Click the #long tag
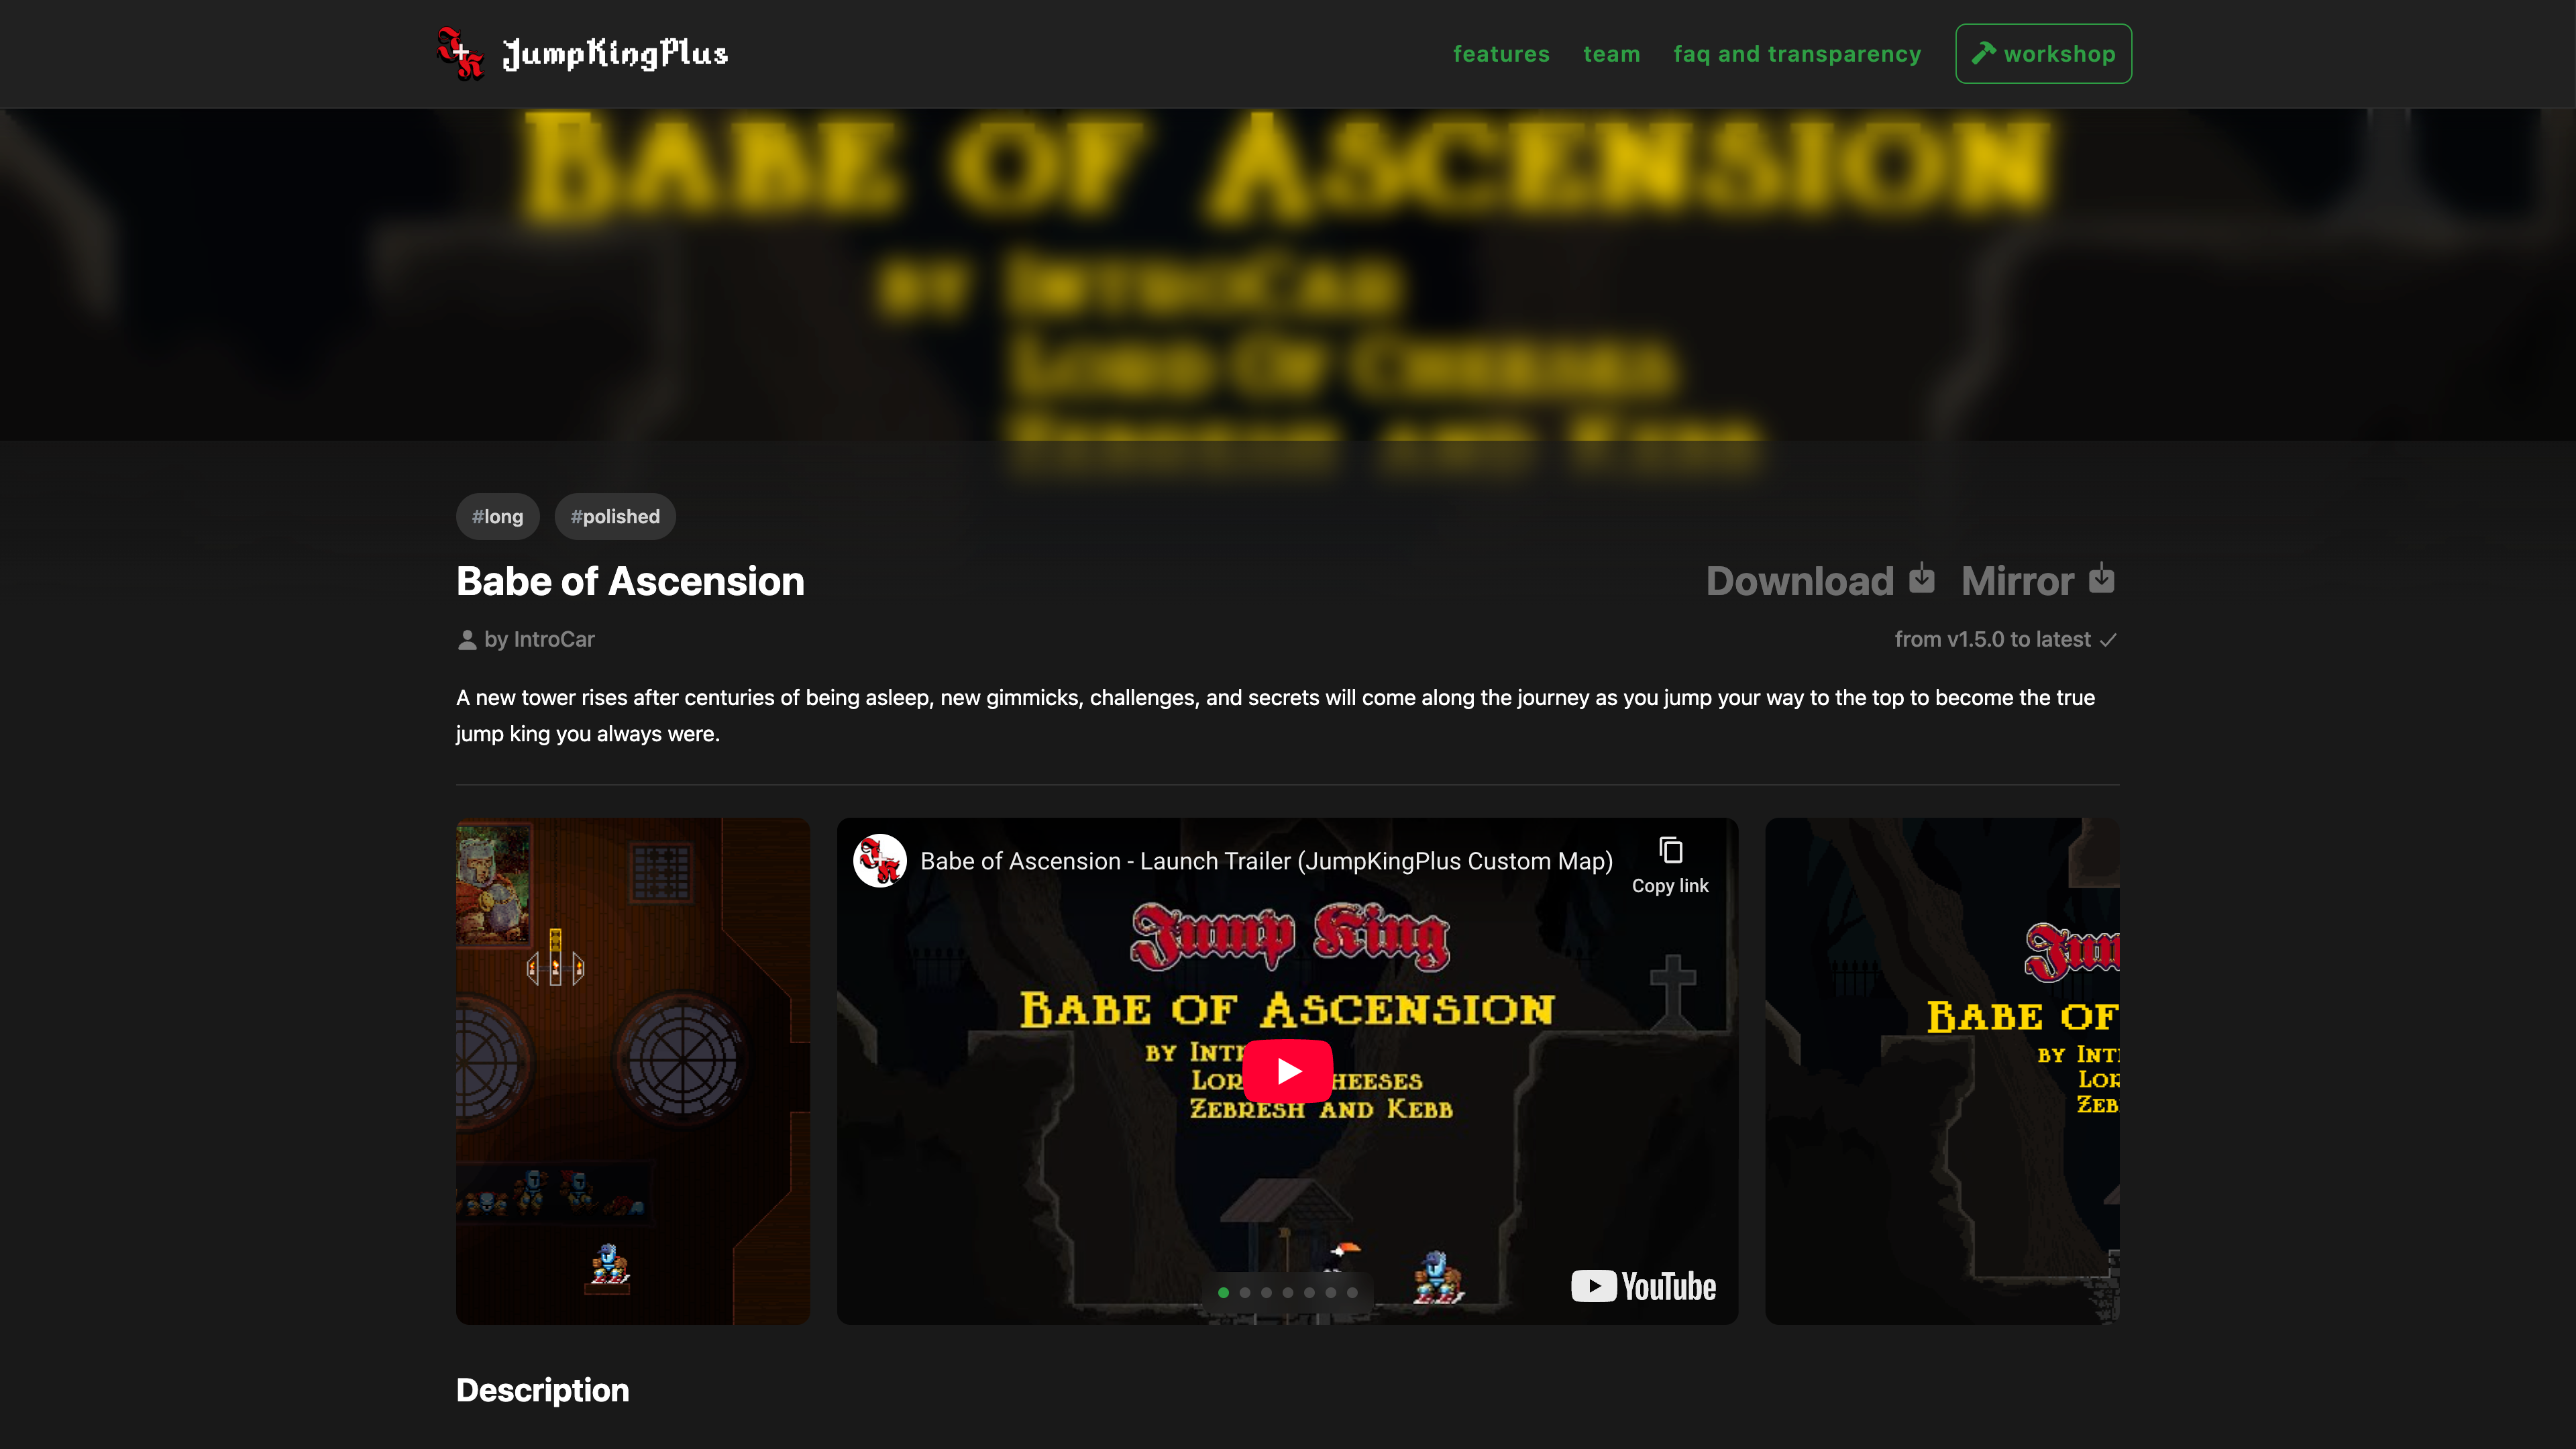The image size is (2576, 1449). pos(497,517)
